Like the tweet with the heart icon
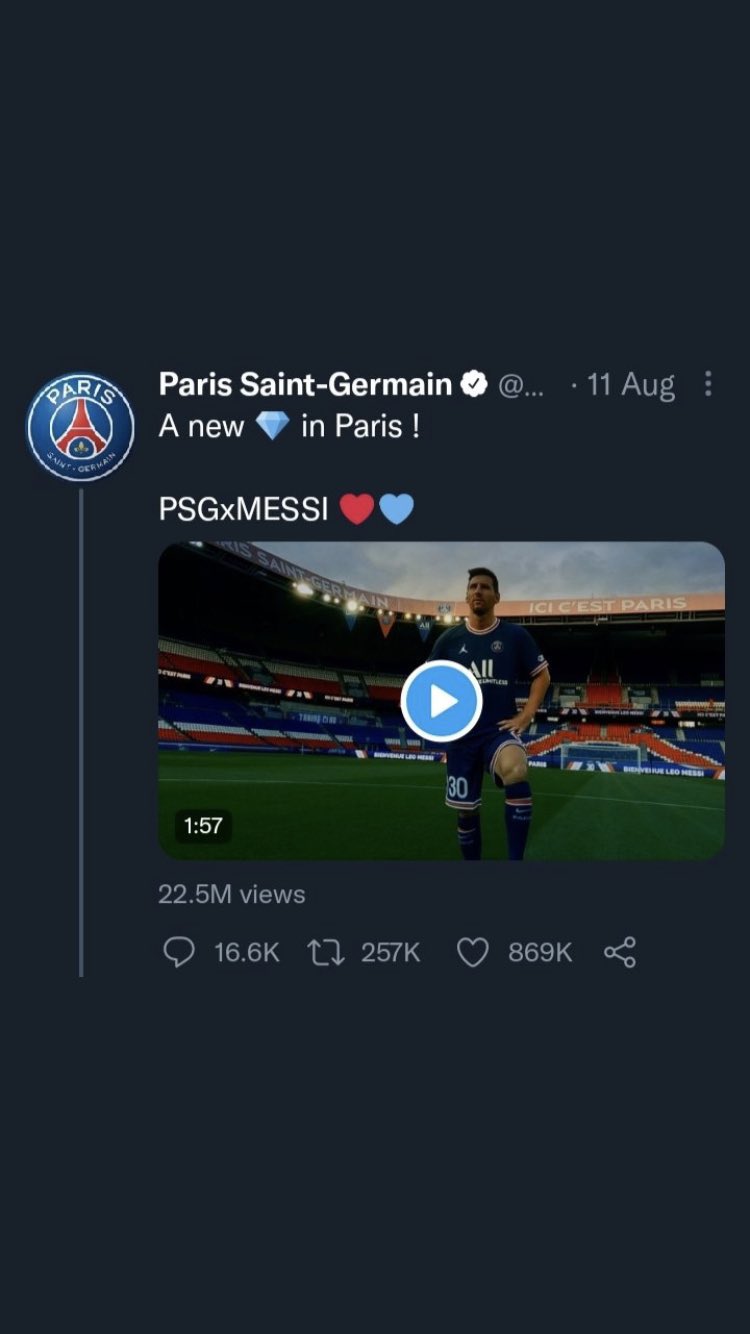 point(472,952)
